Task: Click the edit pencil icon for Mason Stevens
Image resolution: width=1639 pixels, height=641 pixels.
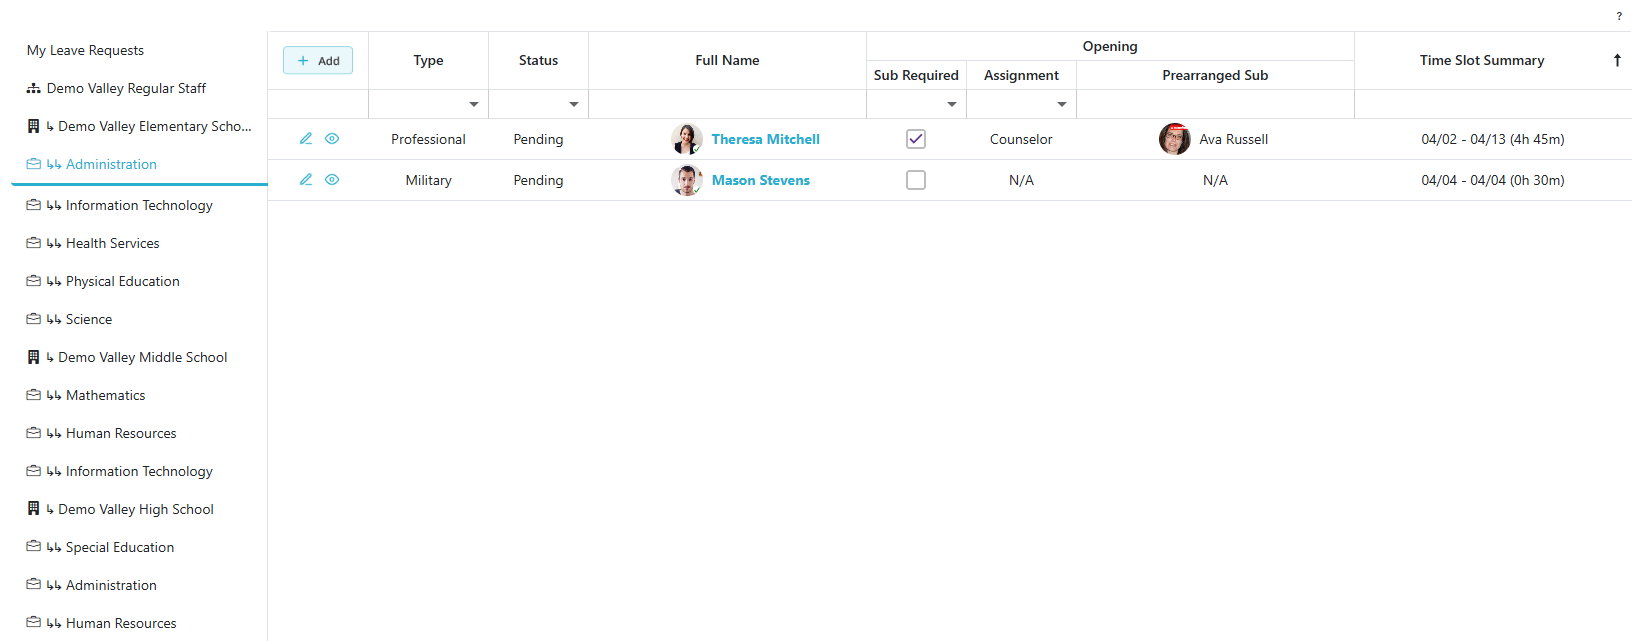Action: pos(306,180)
